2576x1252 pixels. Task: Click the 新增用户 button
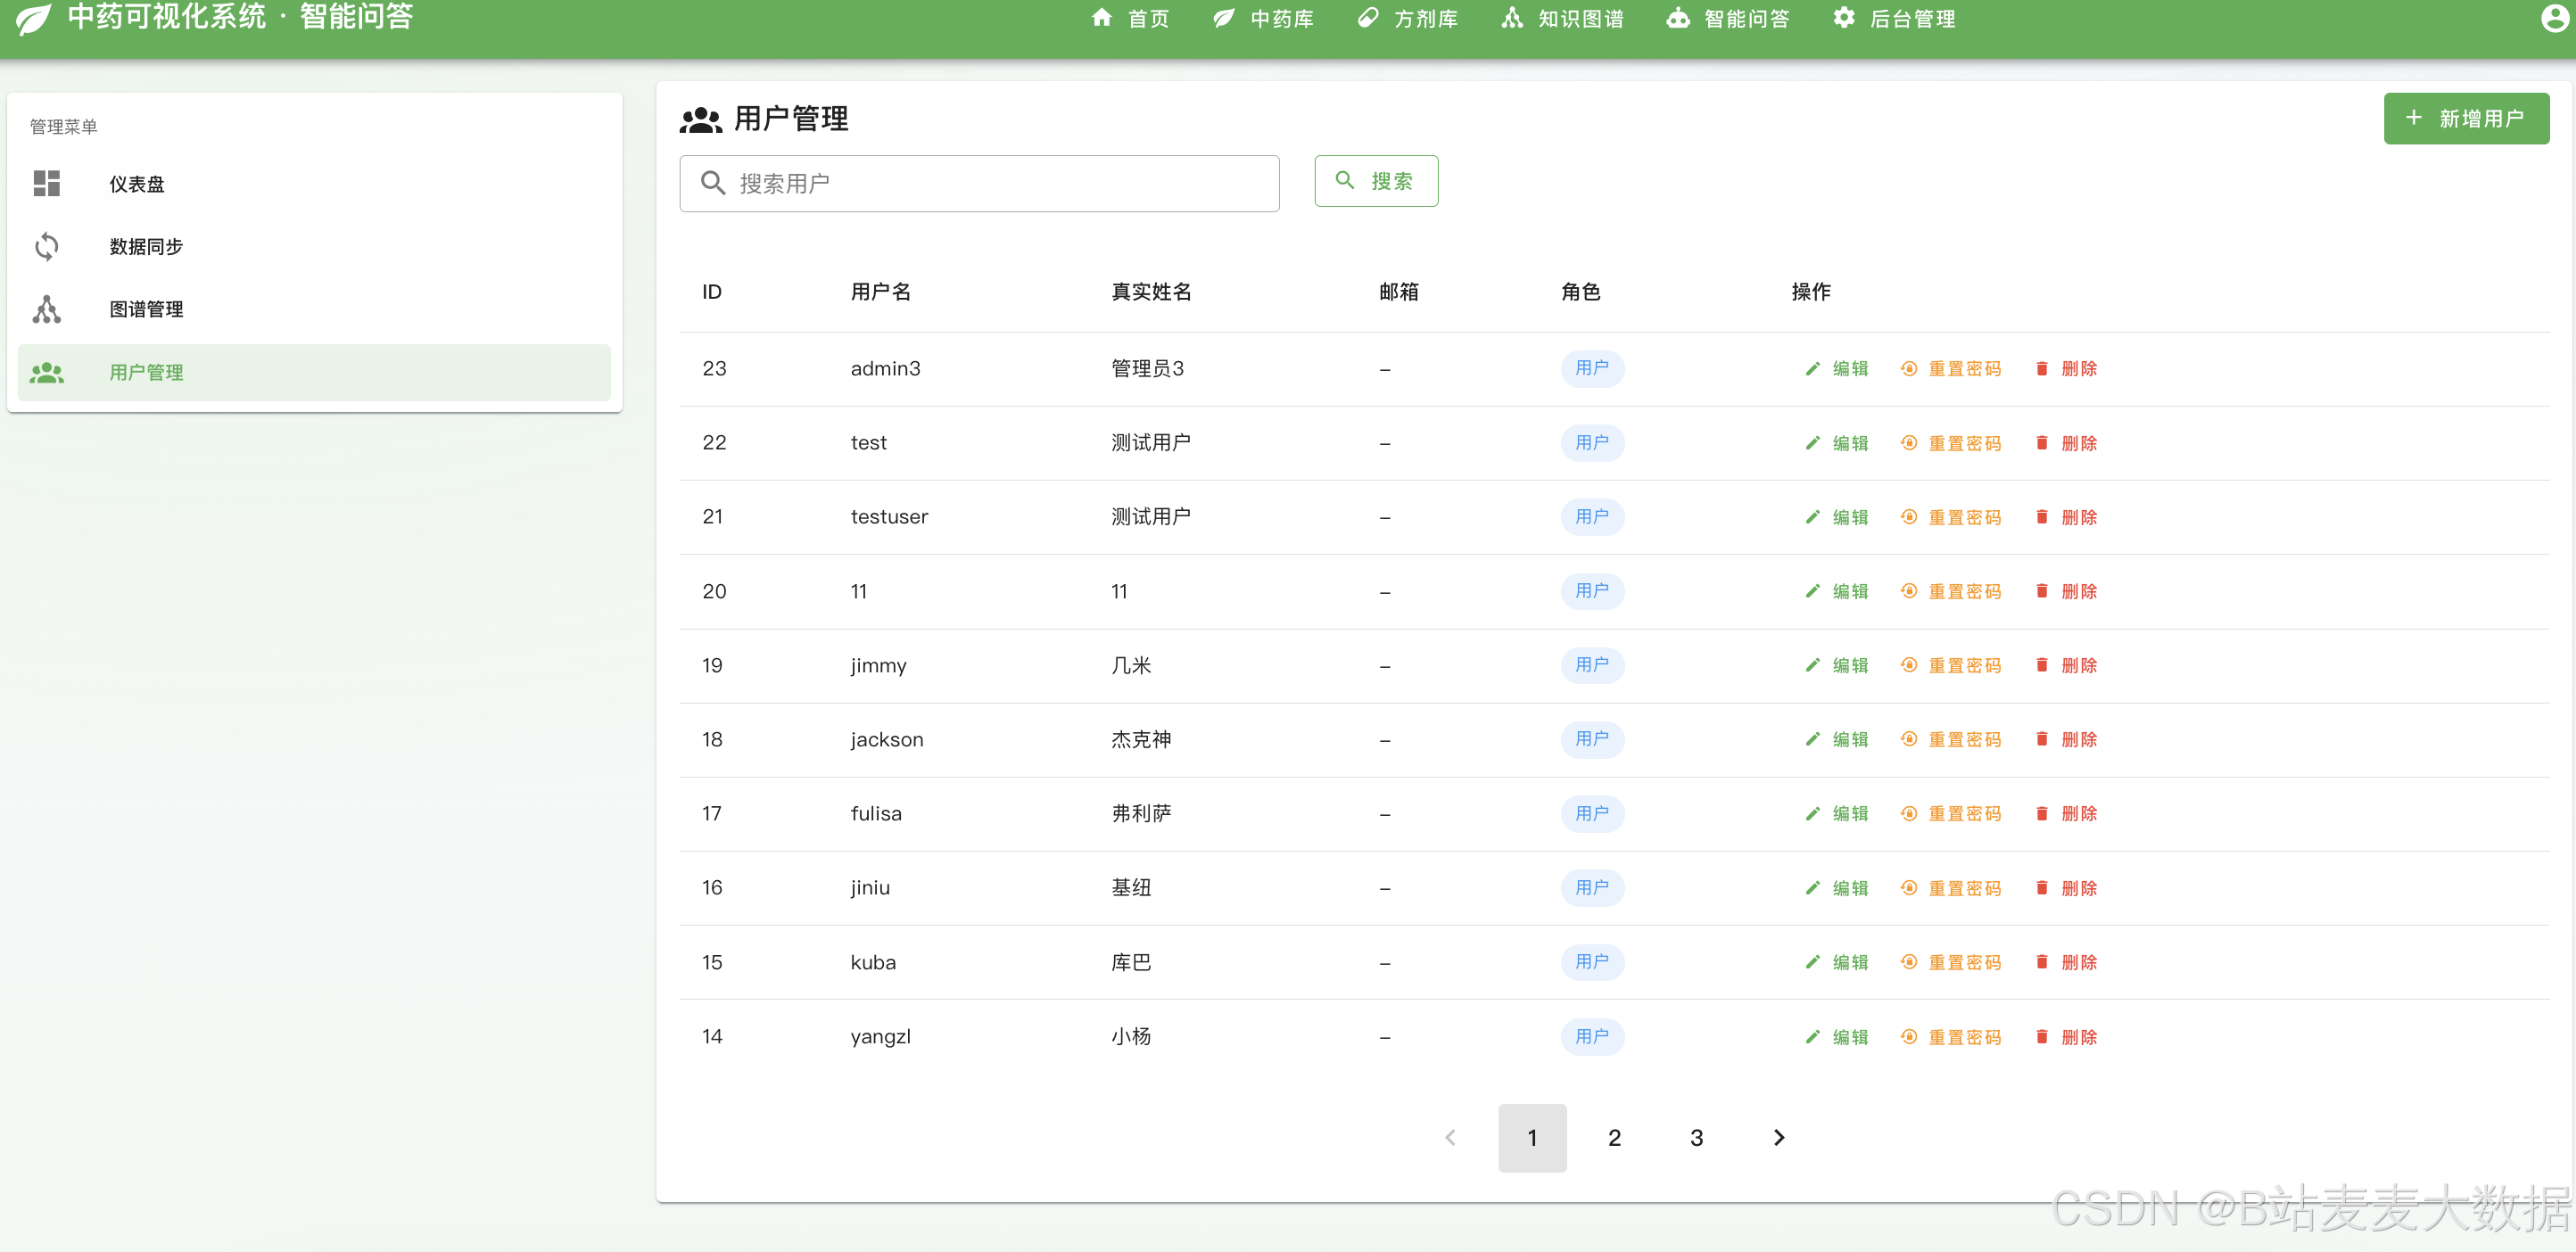[2465, 119]
